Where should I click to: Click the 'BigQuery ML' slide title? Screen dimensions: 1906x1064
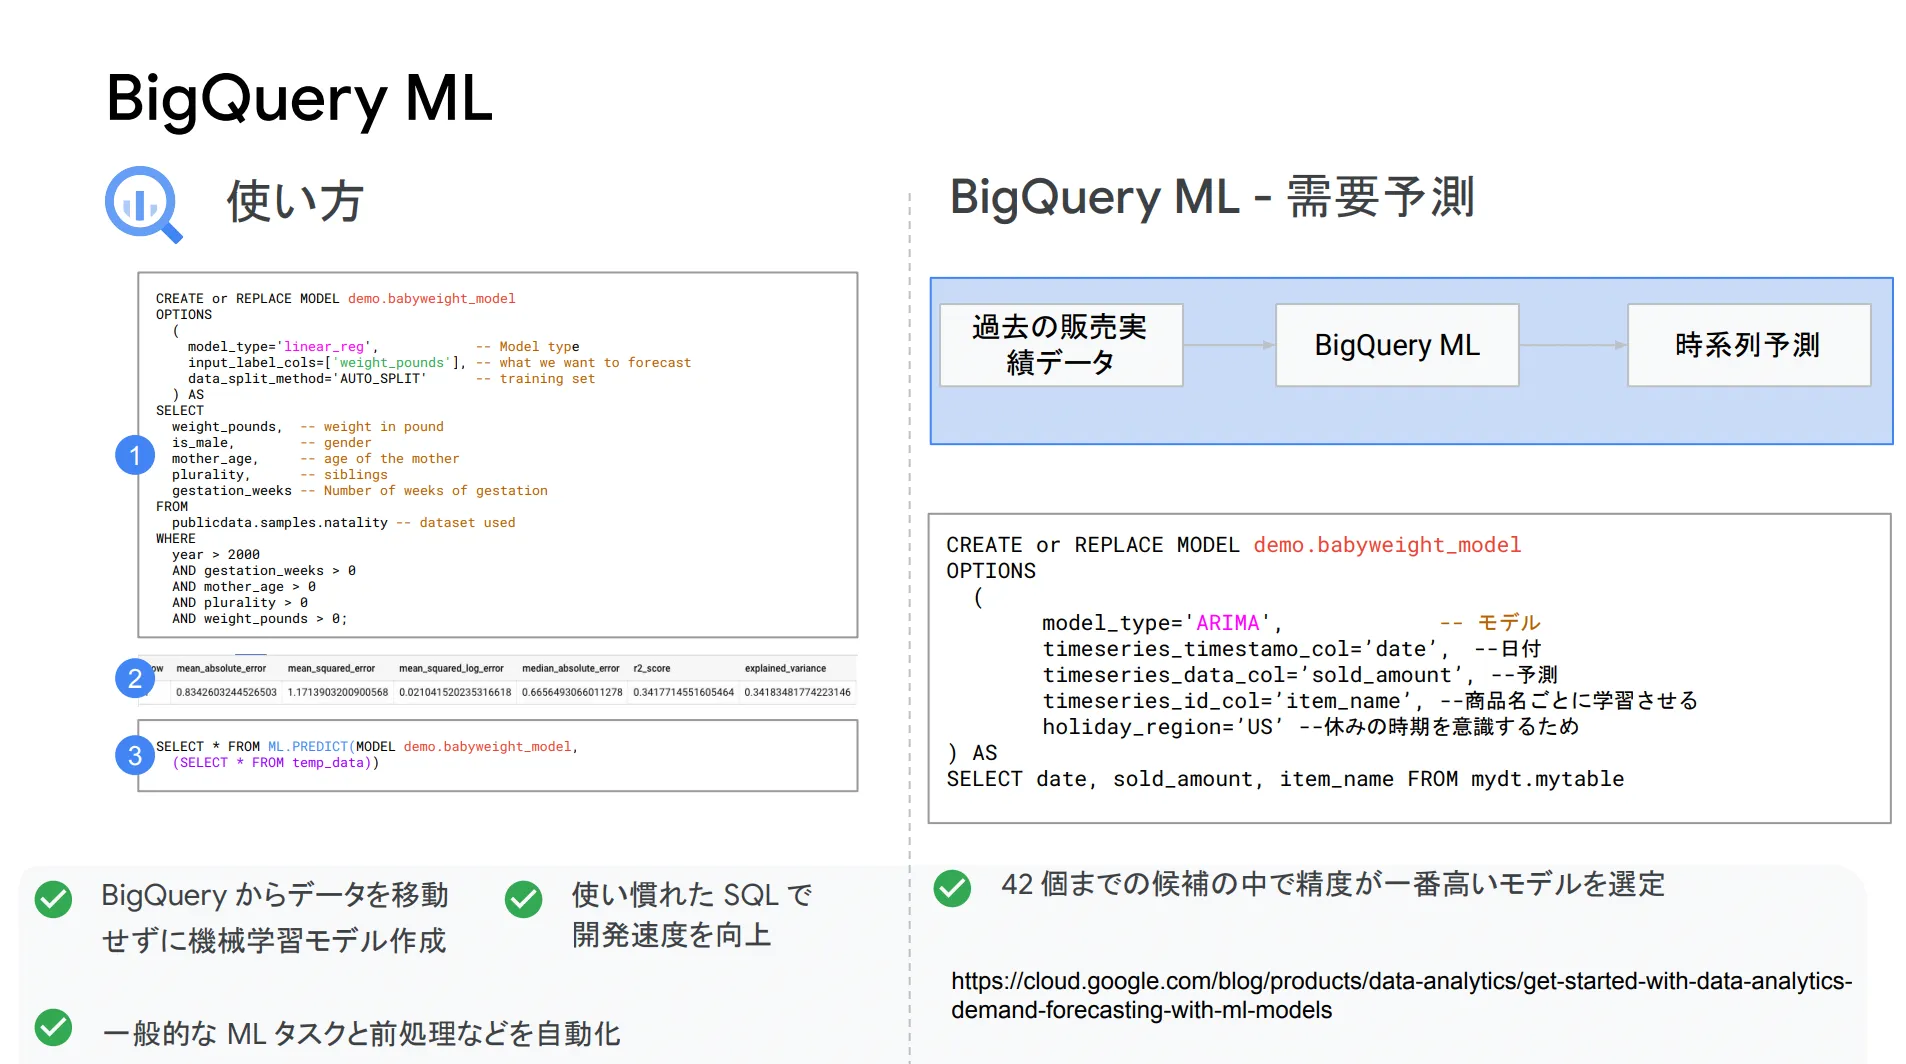[x=299, y=99]
